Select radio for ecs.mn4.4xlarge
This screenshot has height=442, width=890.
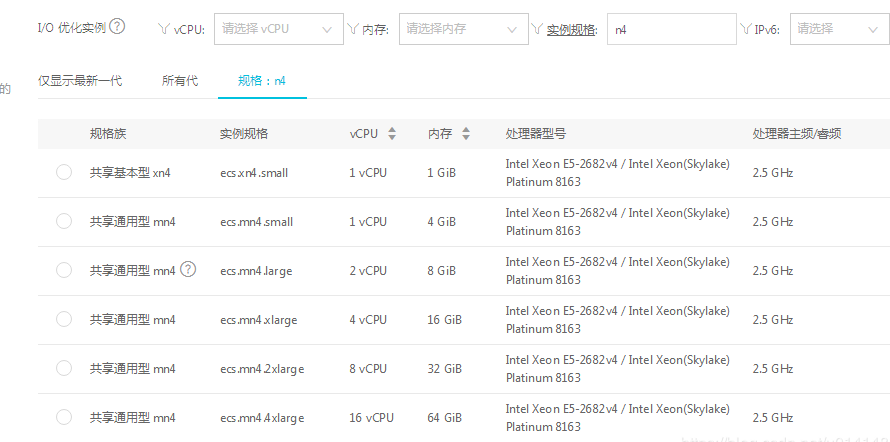[64, 418]
